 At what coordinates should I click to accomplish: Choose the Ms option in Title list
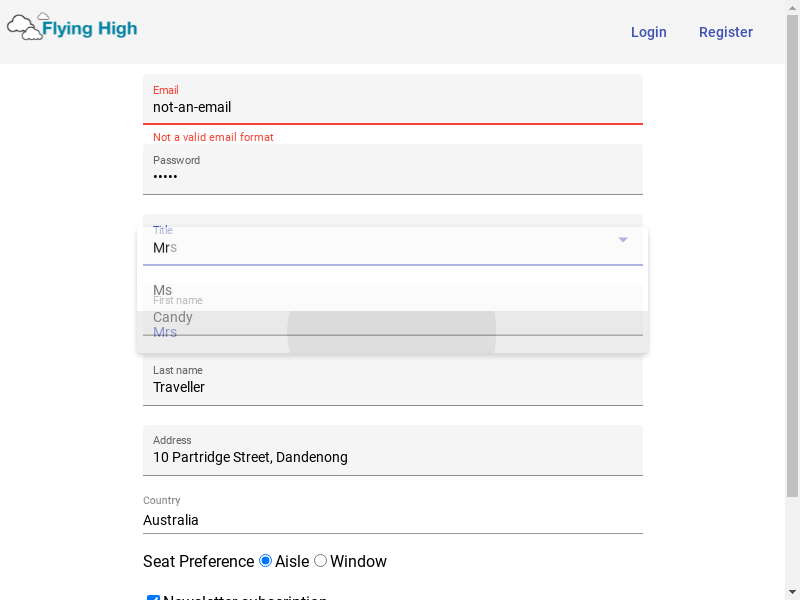coord(392,290)
